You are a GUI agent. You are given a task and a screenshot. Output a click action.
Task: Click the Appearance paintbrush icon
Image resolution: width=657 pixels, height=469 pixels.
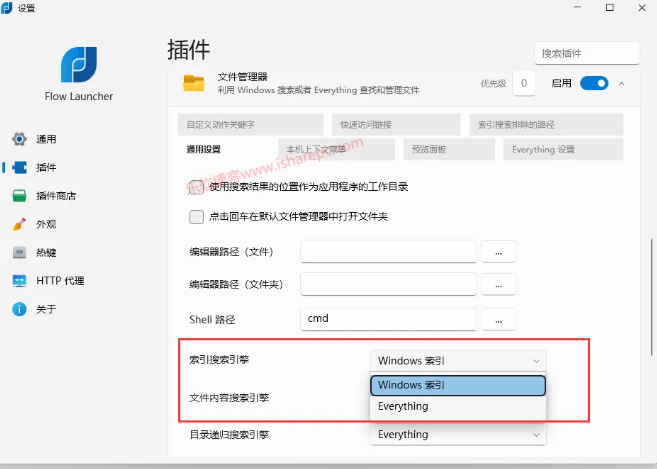click(19, 224)
